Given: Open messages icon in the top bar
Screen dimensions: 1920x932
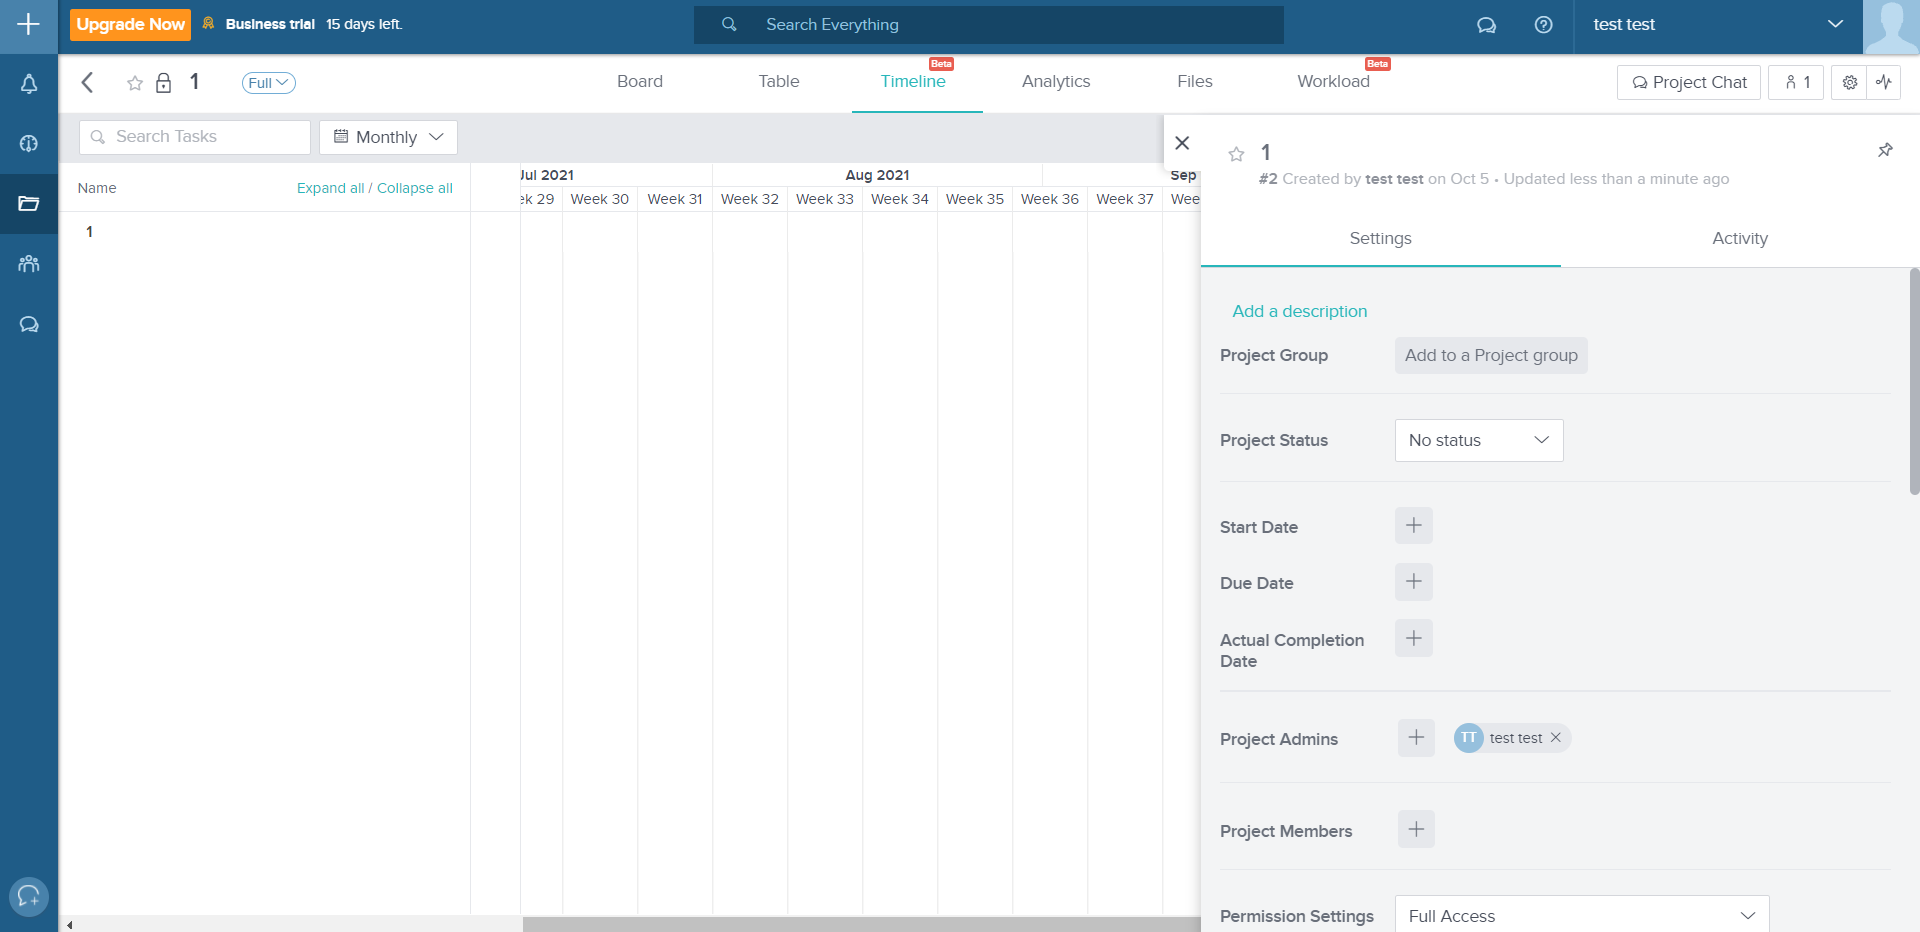Looking at the screenshot, I should pyautogui.click(x=1486, y=25).
